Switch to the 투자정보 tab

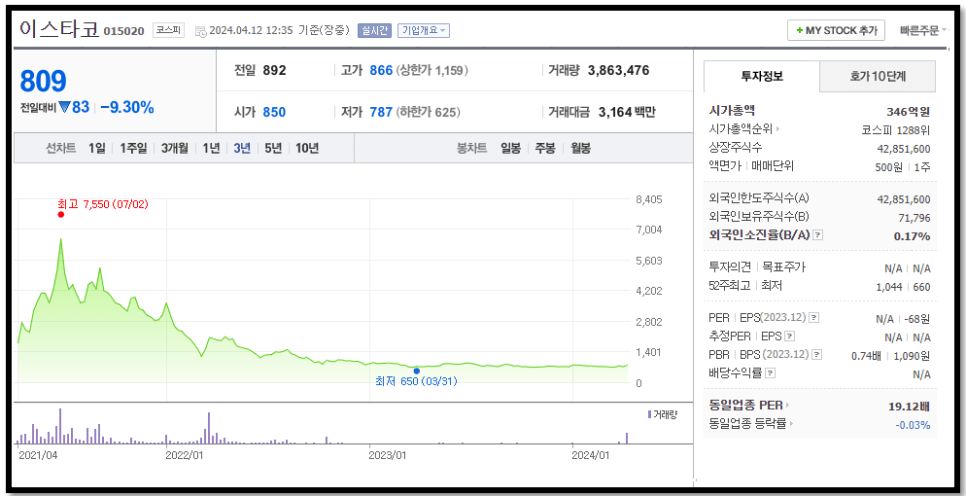[x=761, y=76]
